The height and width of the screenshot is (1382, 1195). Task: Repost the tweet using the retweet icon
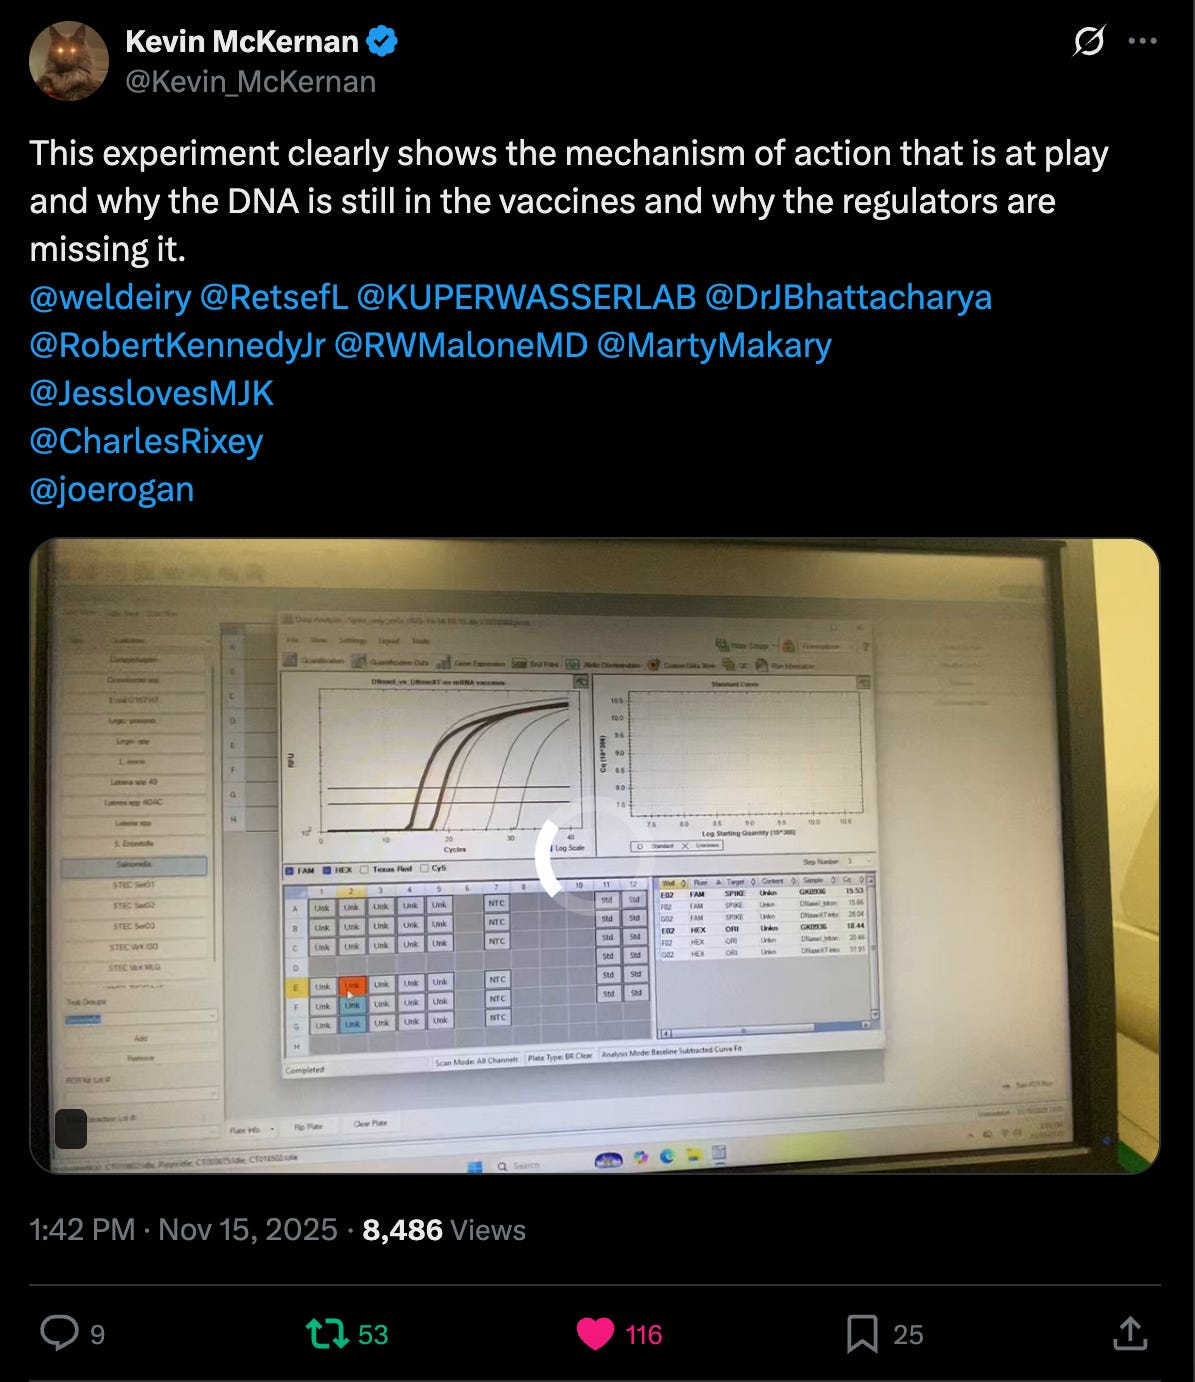click(328, 1333)
